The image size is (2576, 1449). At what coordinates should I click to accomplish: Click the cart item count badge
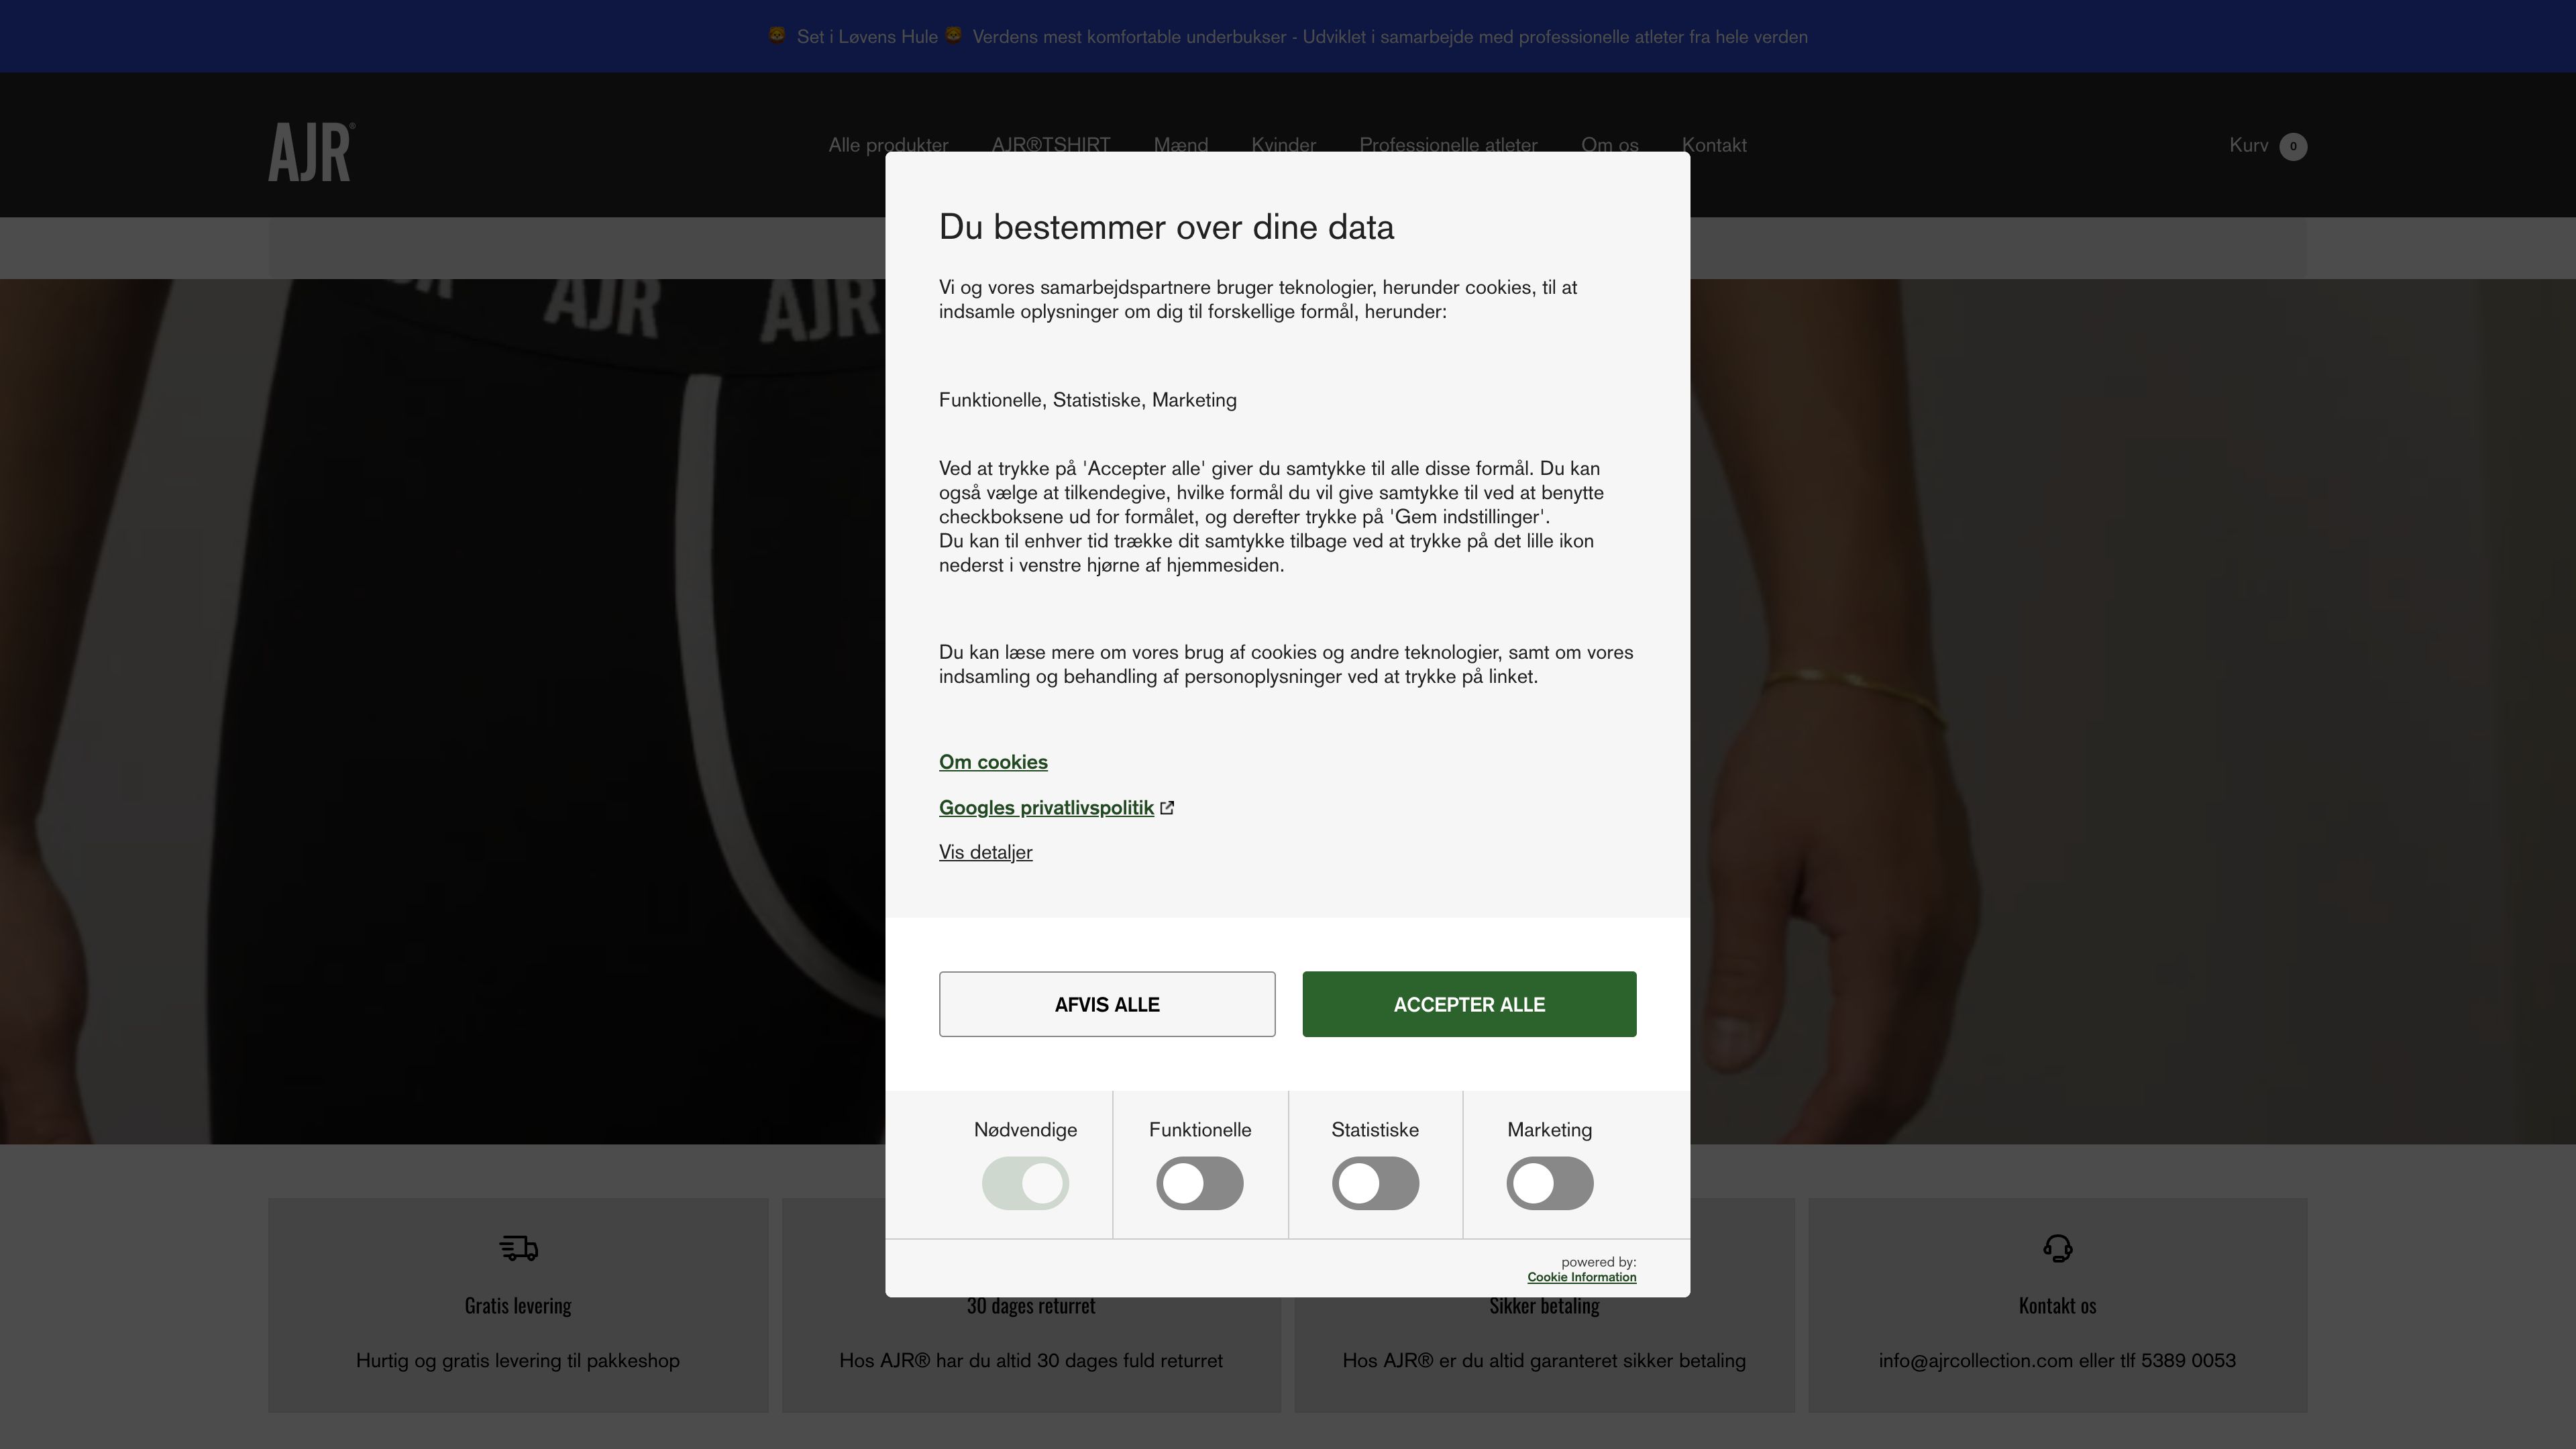point(2293,146)
